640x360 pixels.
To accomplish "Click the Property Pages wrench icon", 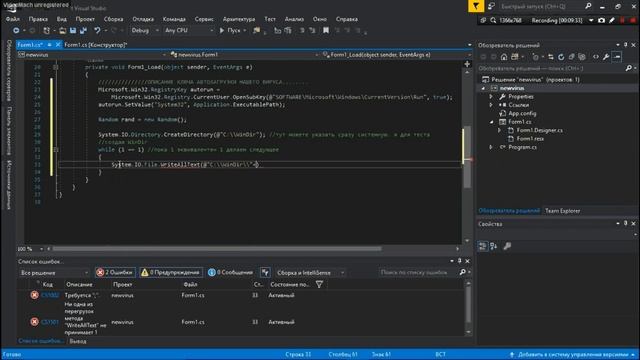I will tap(507, 246).
